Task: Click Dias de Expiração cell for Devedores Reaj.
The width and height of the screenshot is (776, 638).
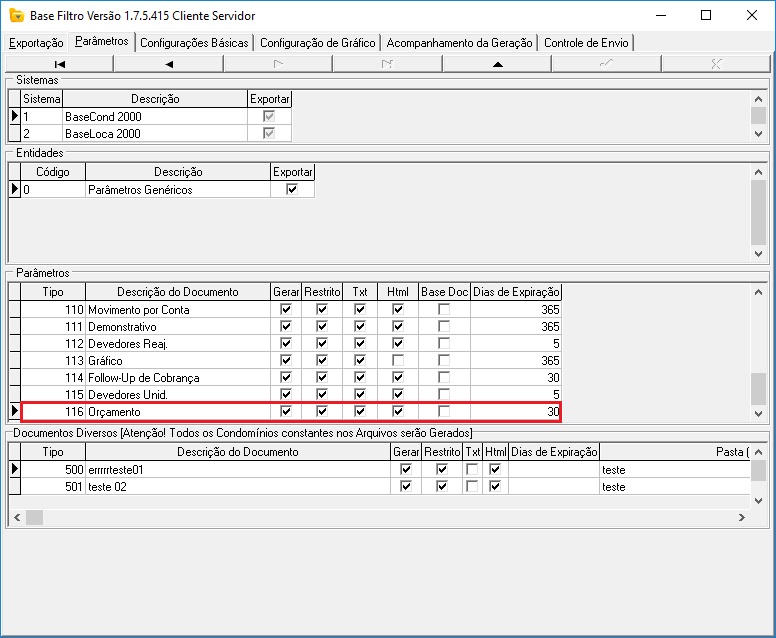Action: 516,344
